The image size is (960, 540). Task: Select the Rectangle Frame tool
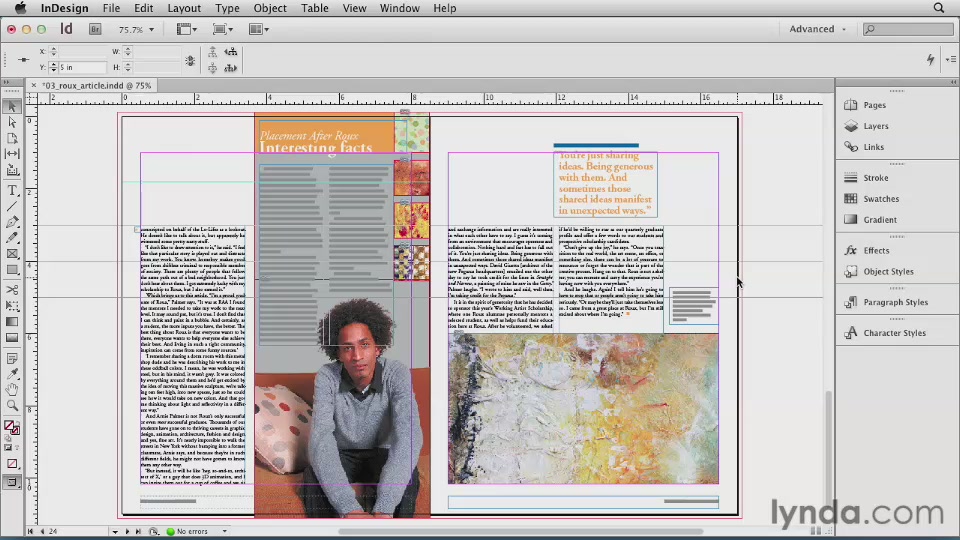(x=12, y=253)
